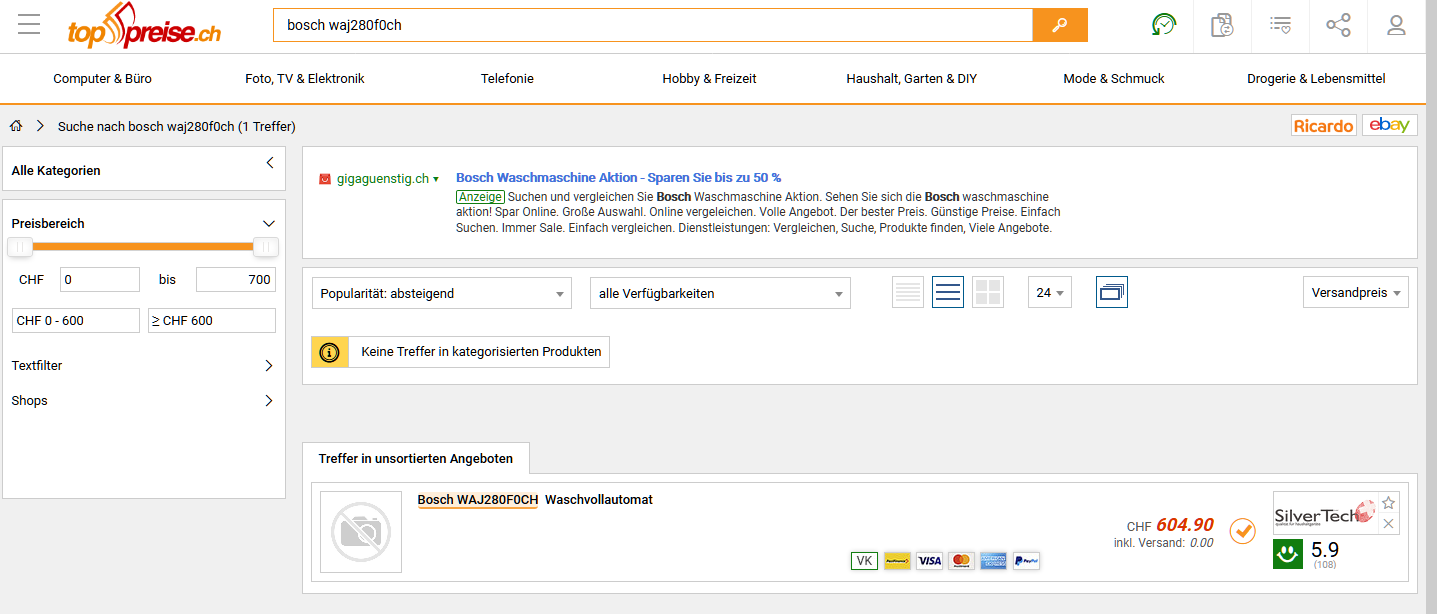Go to home via breadcrumb house icon
The image size is (1437, 614).
tap(16, 126)
